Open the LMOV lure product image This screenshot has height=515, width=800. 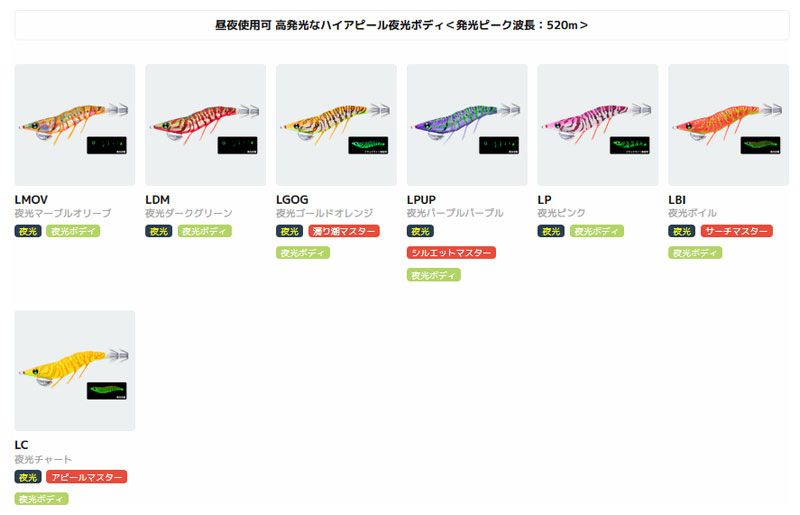coord(74,125)
